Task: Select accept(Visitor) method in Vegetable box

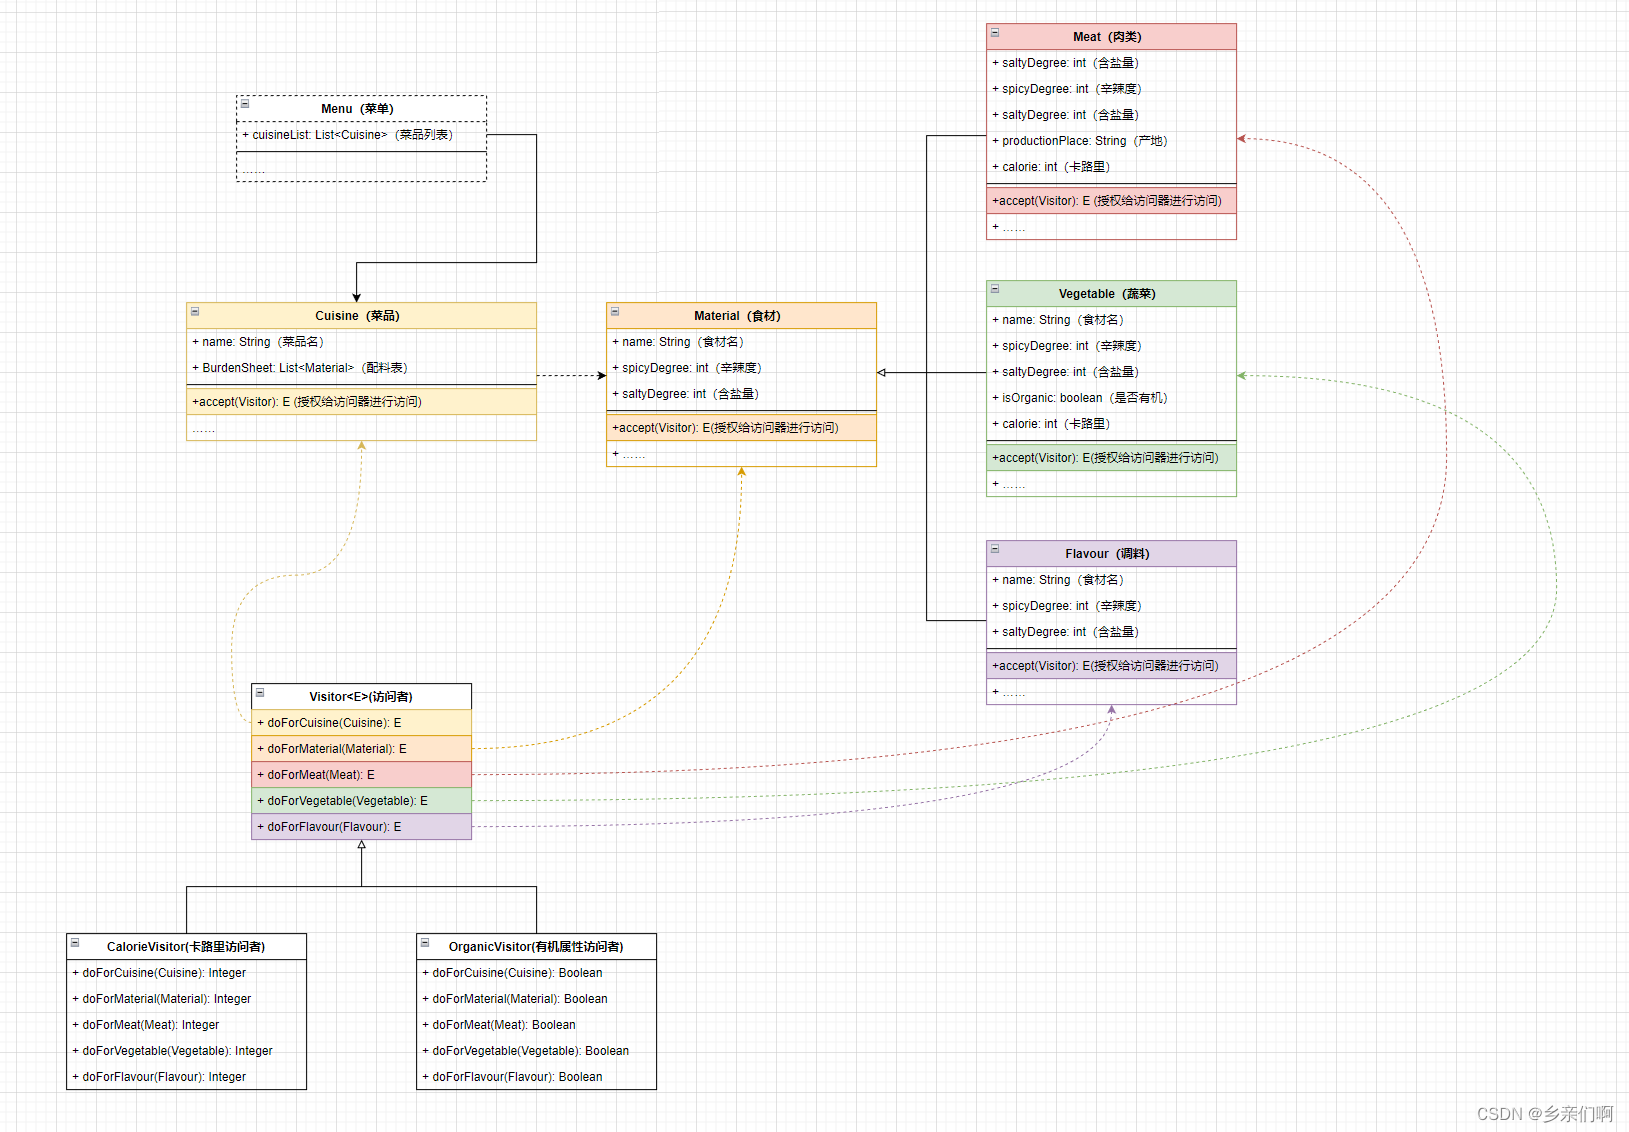Action: (1112, 458)
